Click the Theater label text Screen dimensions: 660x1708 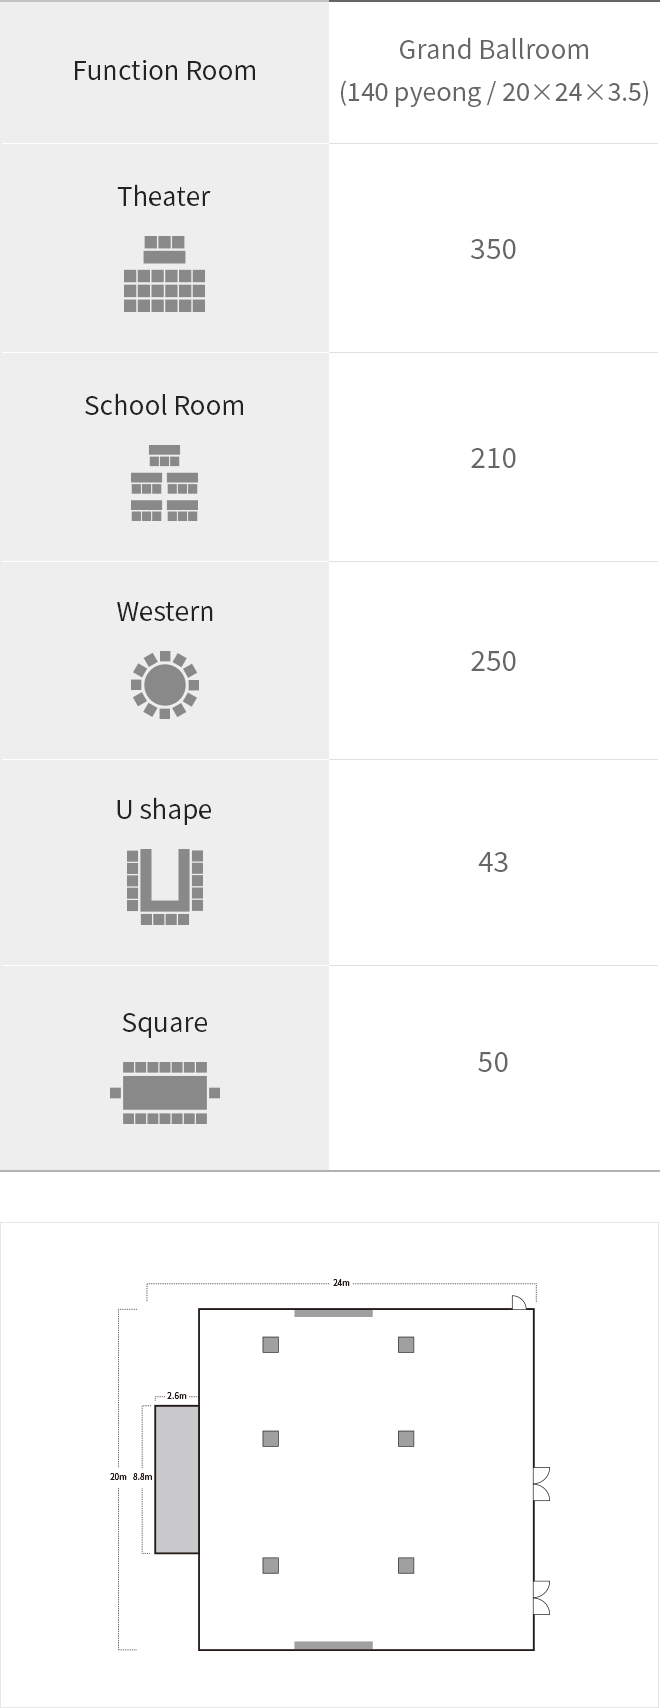[x=164, y=196]
